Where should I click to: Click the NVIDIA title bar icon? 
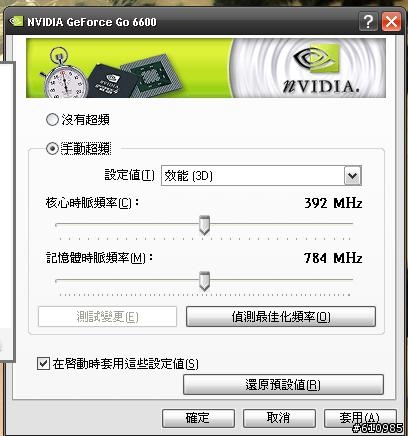(x=16, y=21)
